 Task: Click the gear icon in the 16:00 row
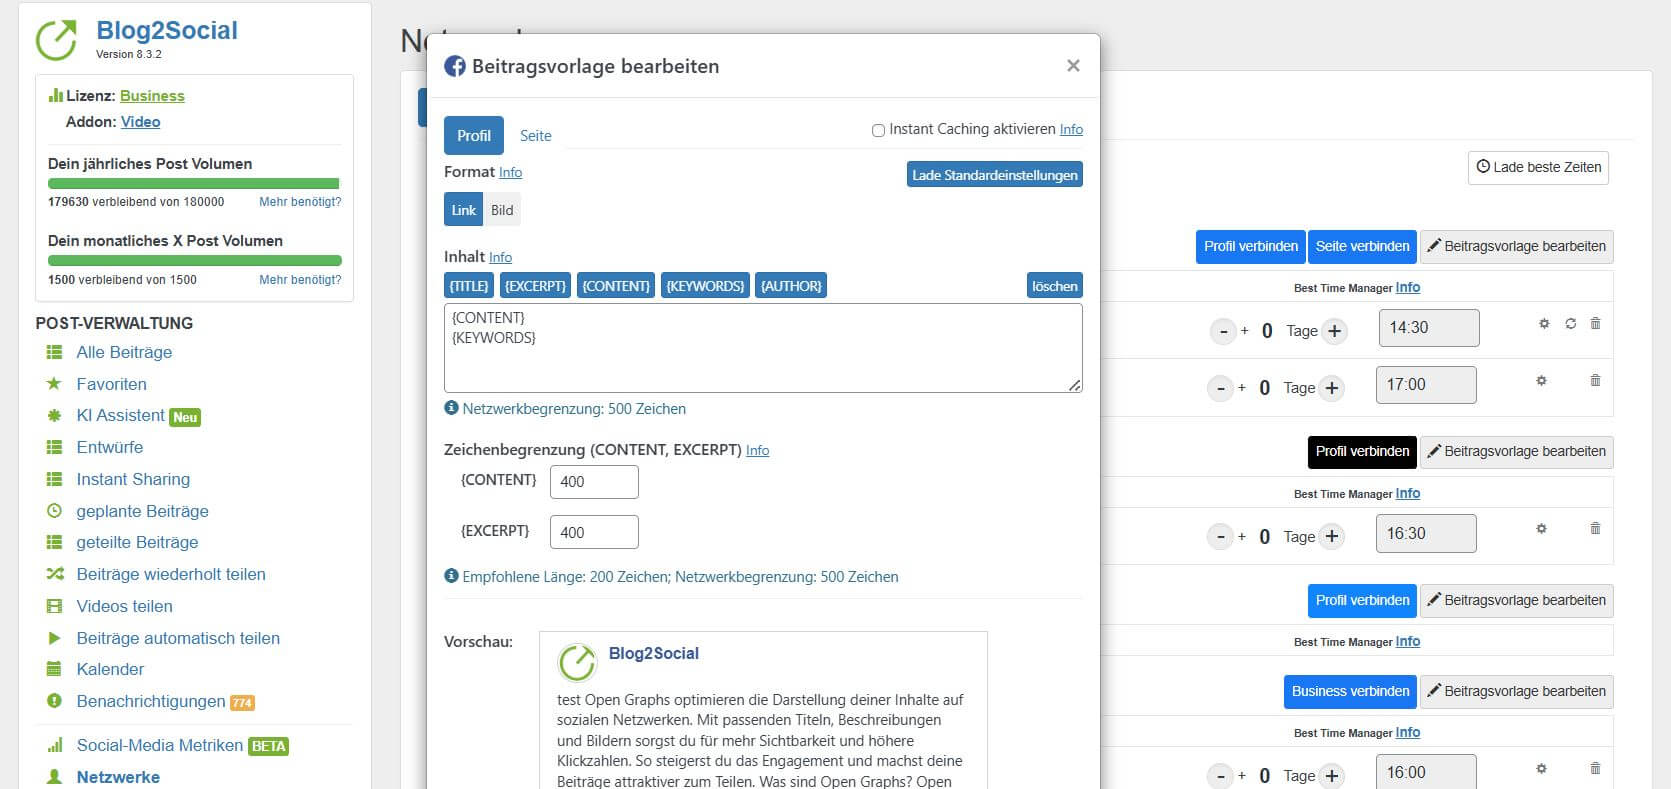click(x=1541, y=768)
